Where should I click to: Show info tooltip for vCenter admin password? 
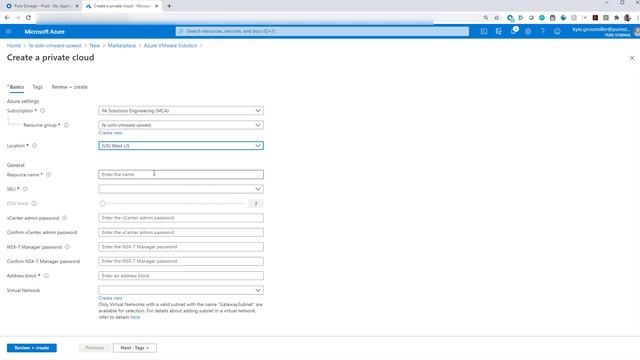pyautogui.click(x=64, y=218)
